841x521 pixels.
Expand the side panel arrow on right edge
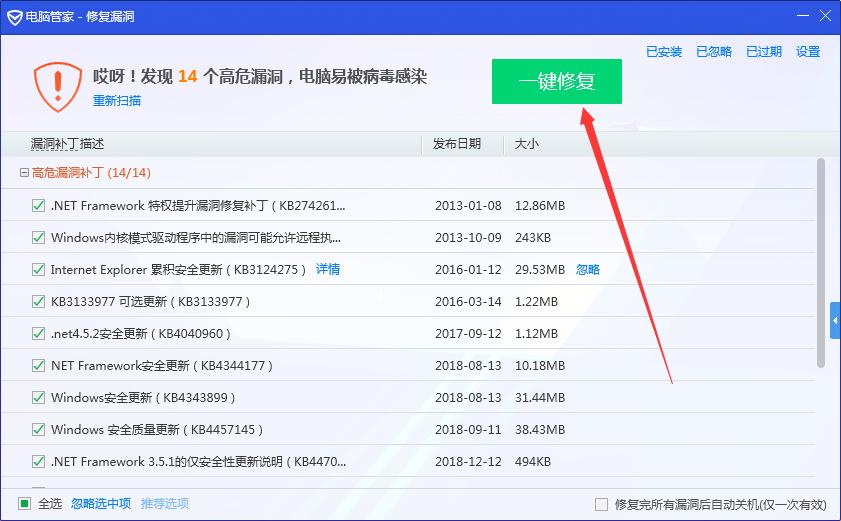tap(835, 320)
